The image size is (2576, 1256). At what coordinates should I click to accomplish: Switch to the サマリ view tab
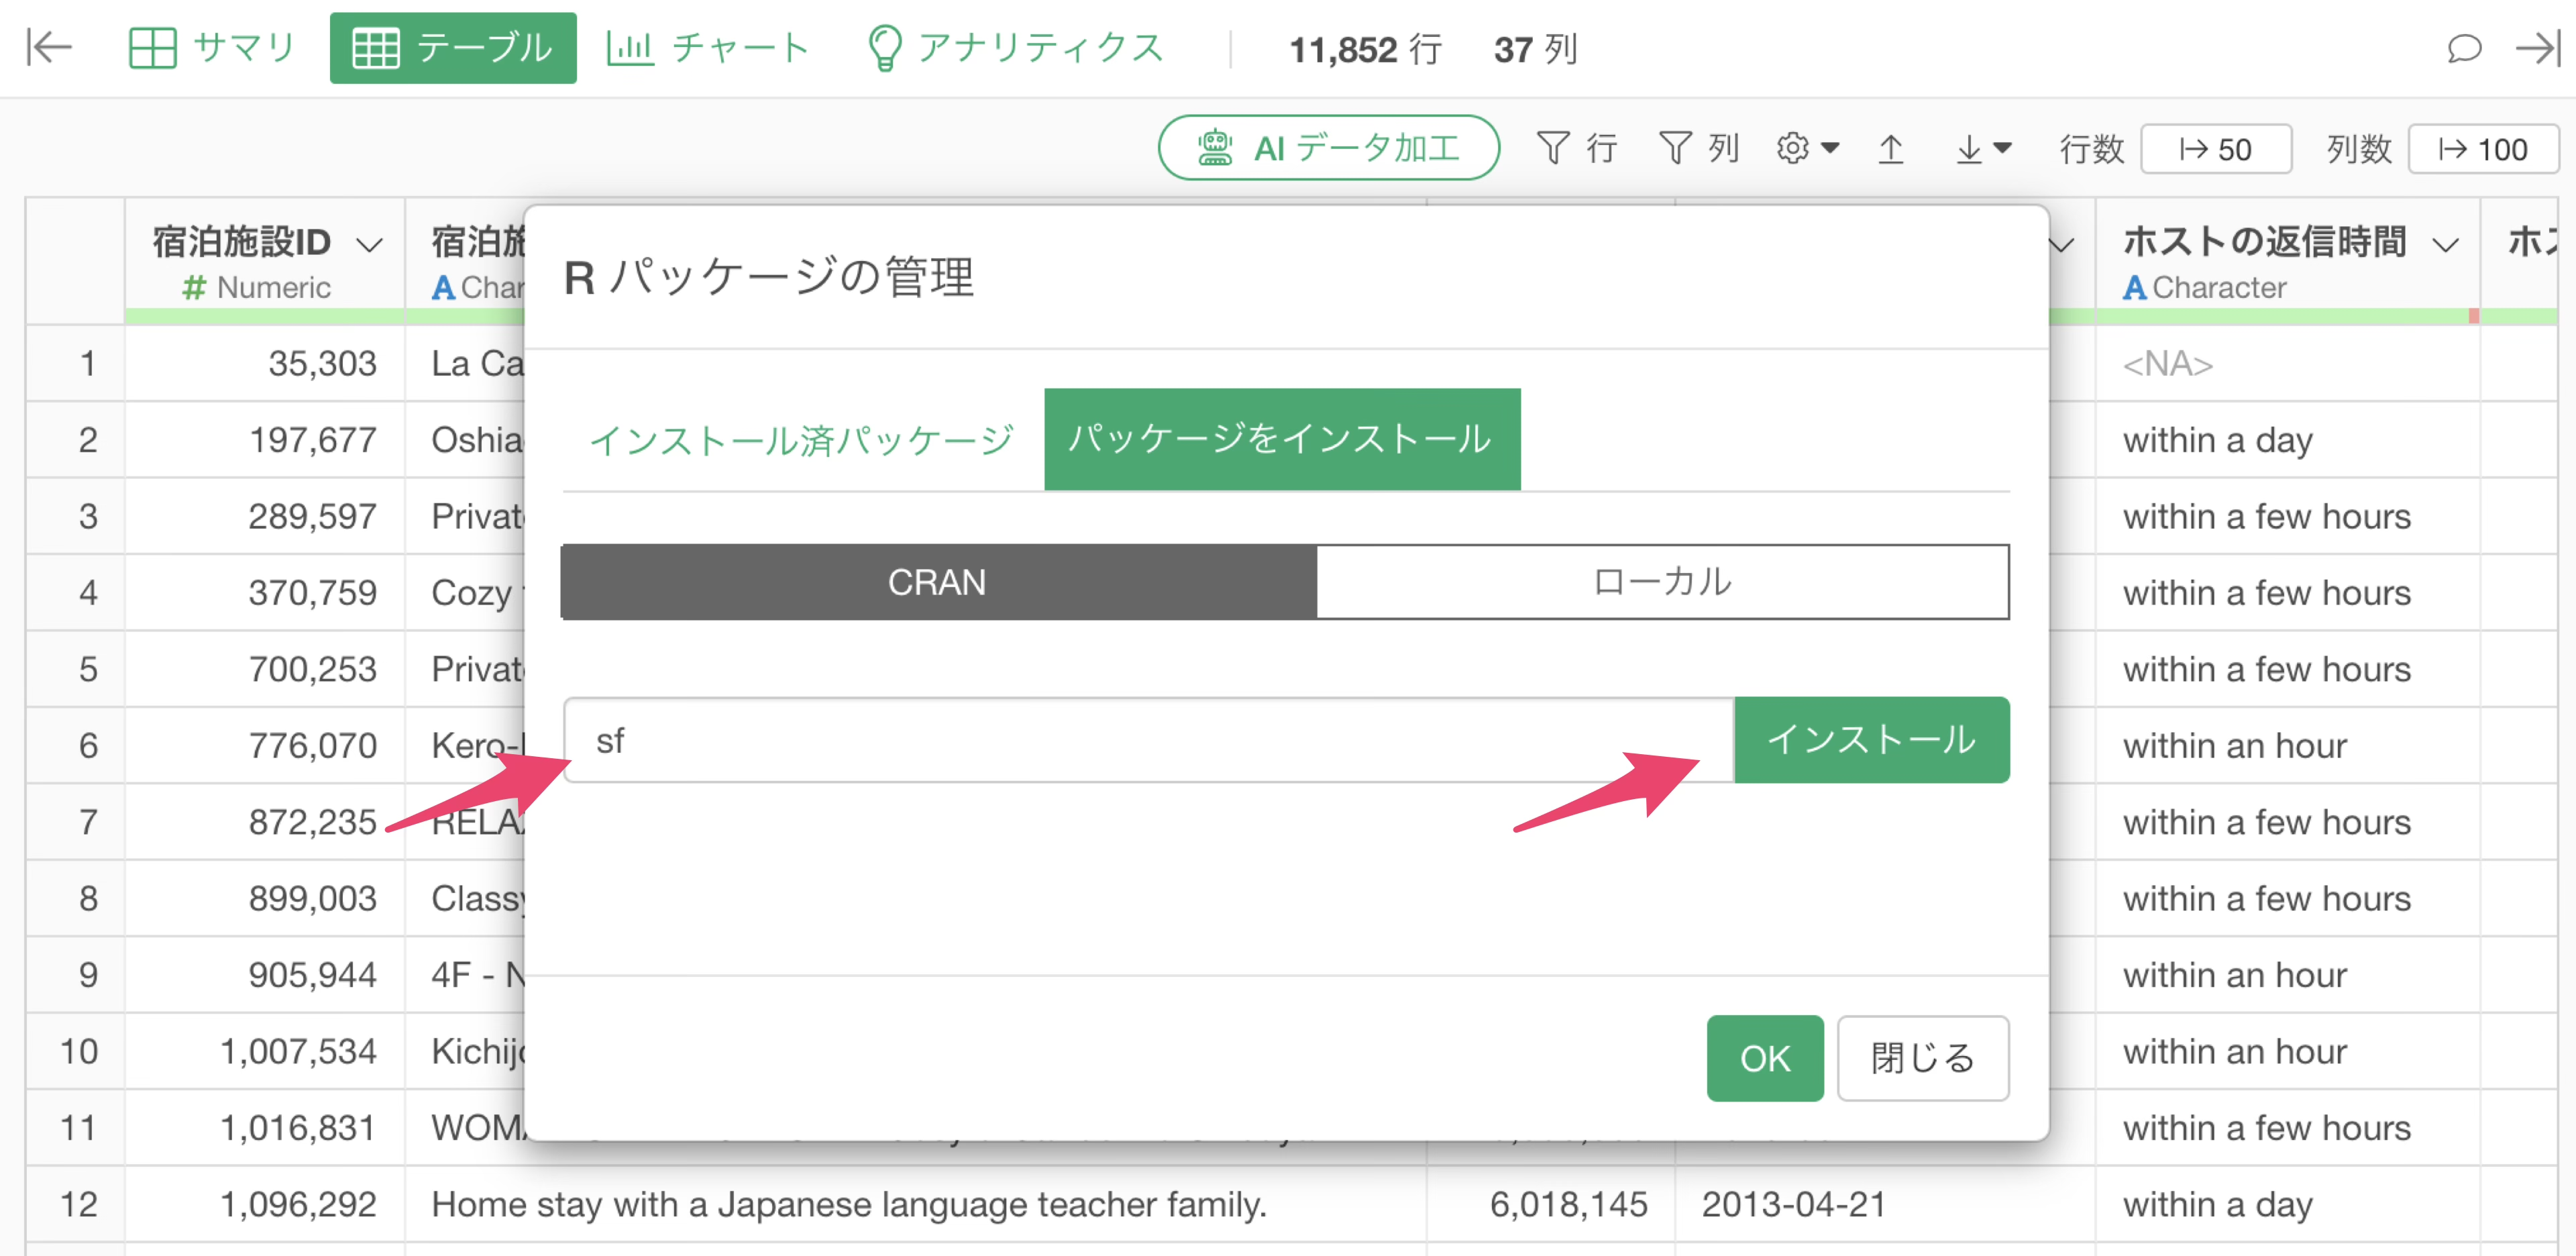click(212, 47)
